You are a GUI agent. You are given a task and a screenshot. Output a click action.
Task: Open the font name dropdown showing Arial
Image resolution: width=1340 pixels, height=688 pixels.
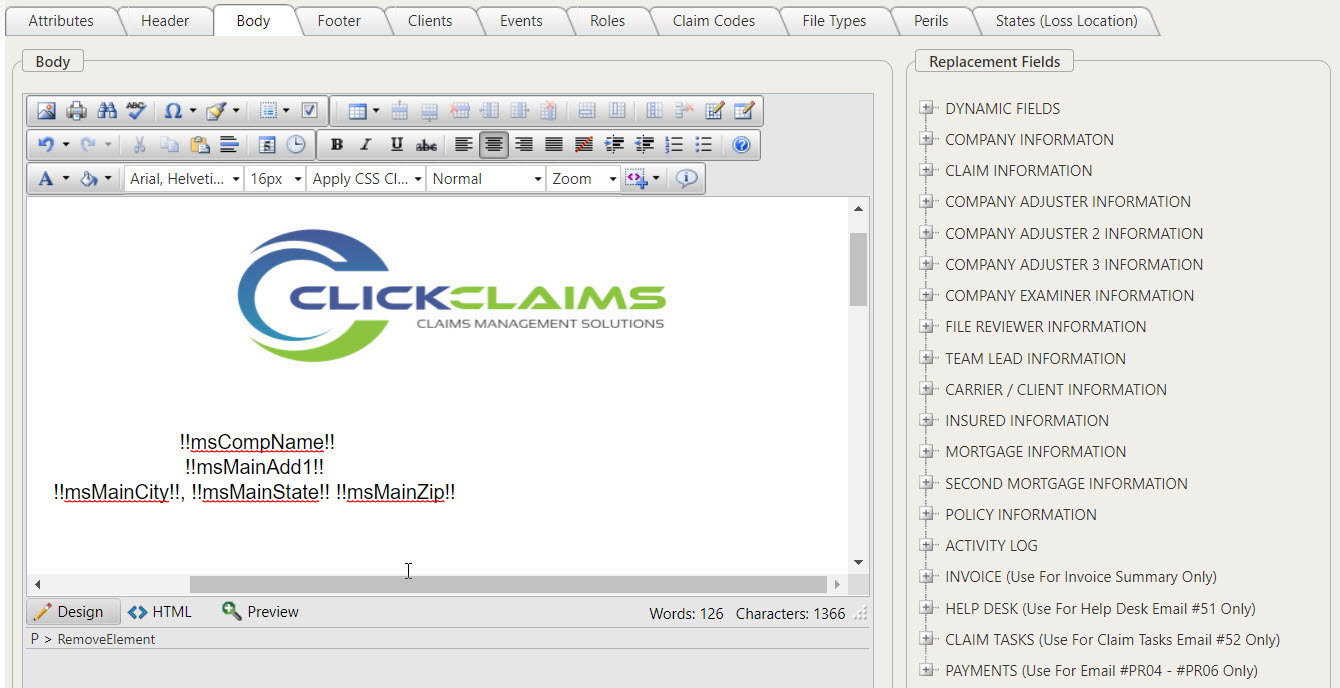coord(184,179)
